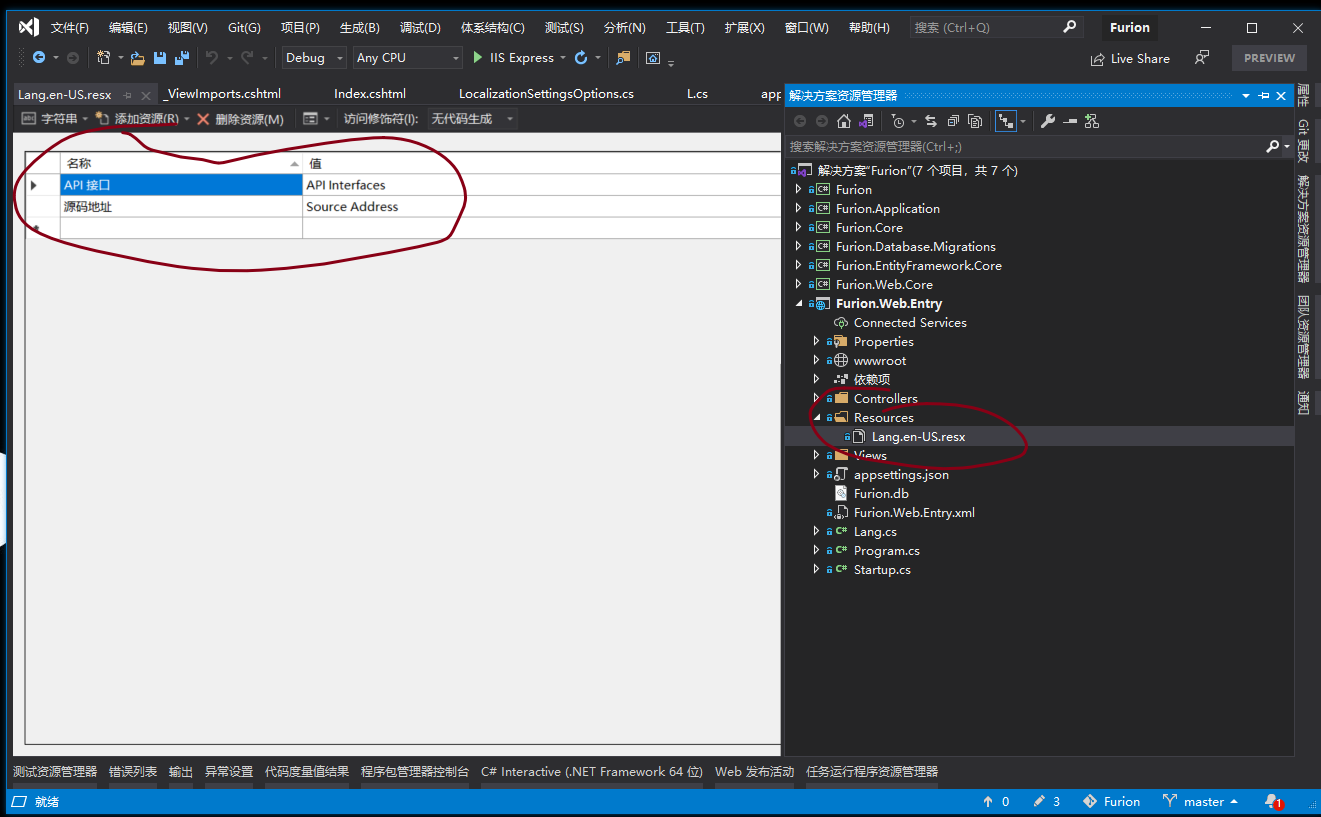Click the Save All toolbar icon
The width and height of the screenshot is (1321, 817).
tap(182, 58)
